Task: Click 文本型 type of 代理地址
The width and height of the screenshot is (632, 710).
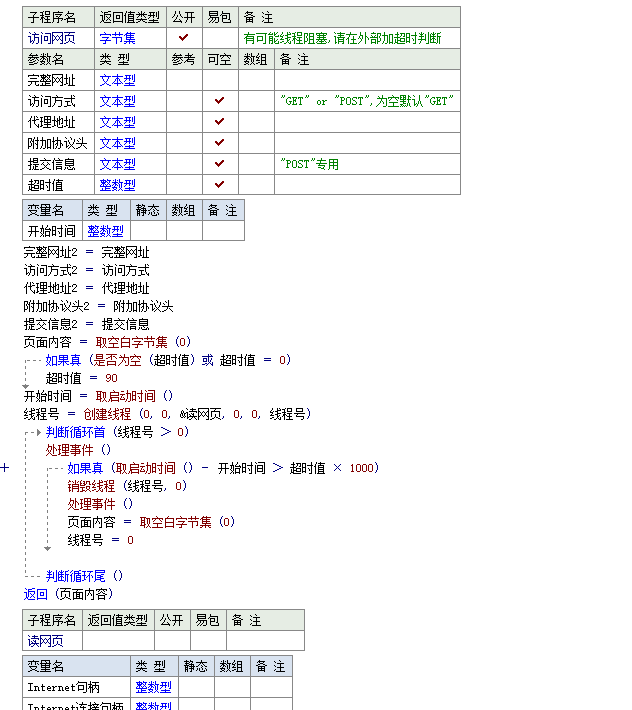Action: tap(117, 122)
